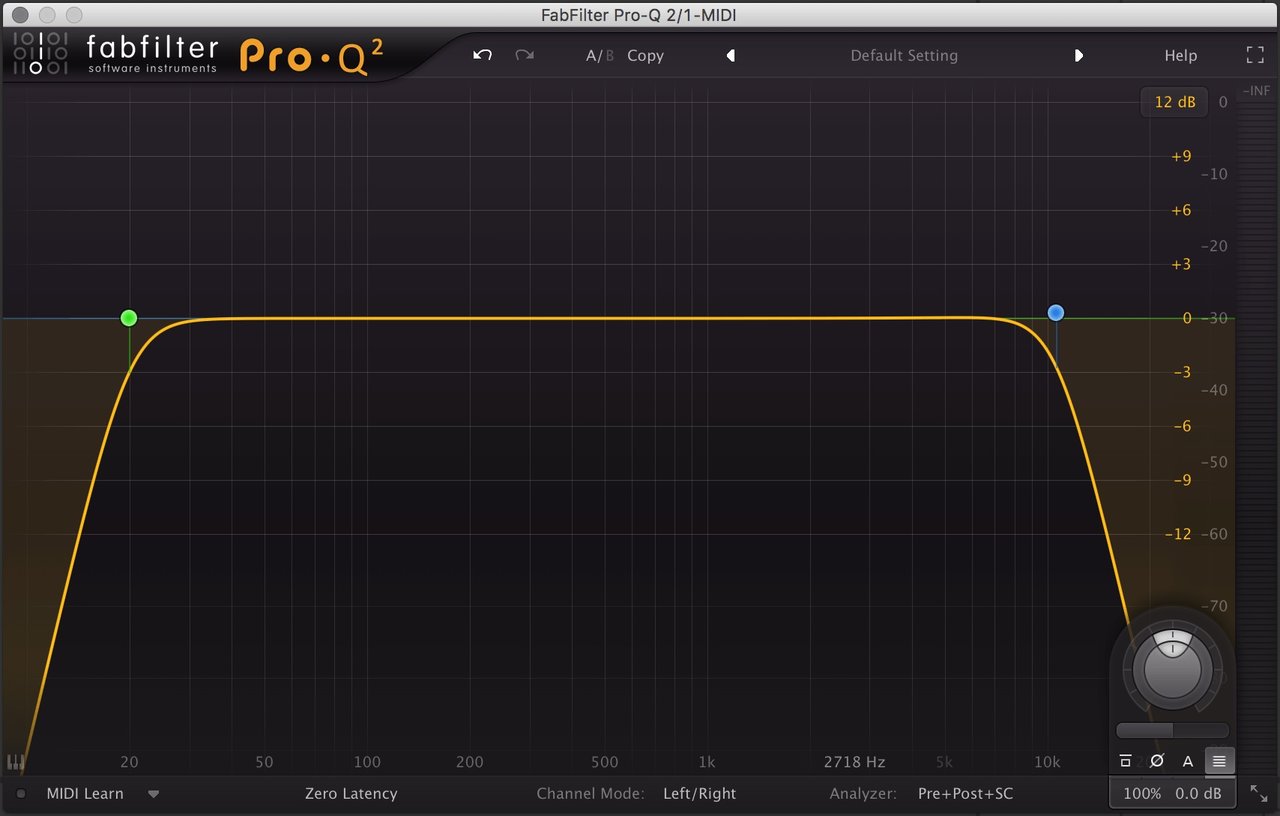The width and height of the screenshot is (1280, 816).
Task: Click the output options list icon
Action: pyautogui.click(x=1219, y=761)
